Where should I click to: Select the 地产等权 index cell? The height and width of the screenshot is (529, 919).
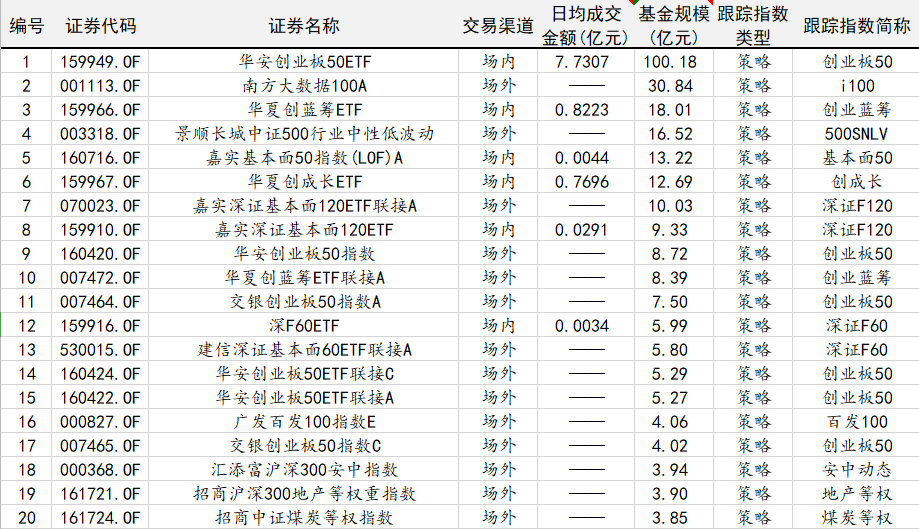[x=856, y=494]
